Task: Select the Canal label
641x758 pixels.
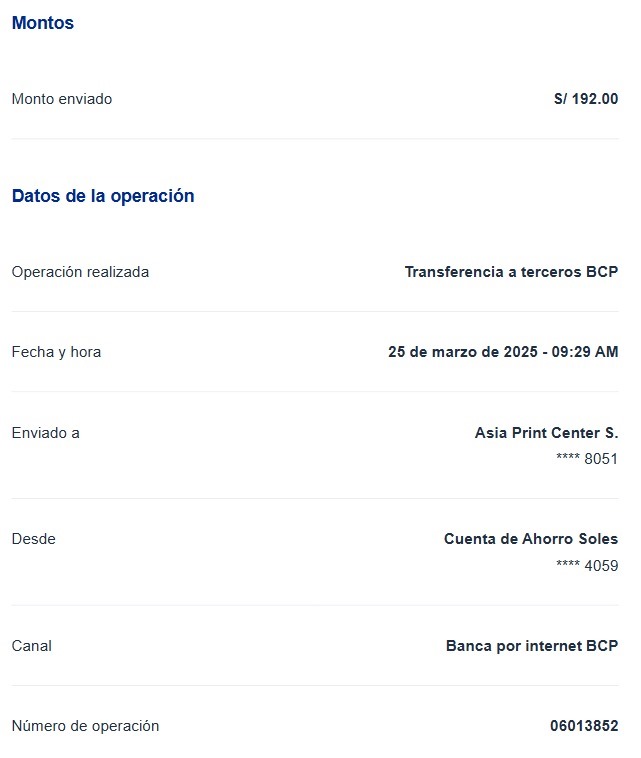Action: pos(32,646)
